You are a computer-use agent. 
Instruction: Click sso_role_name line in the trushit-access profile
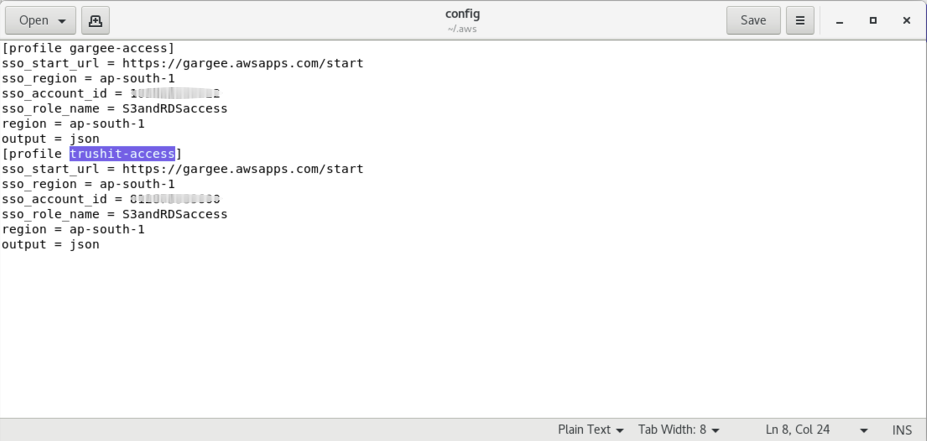click(x=114, y=214)
